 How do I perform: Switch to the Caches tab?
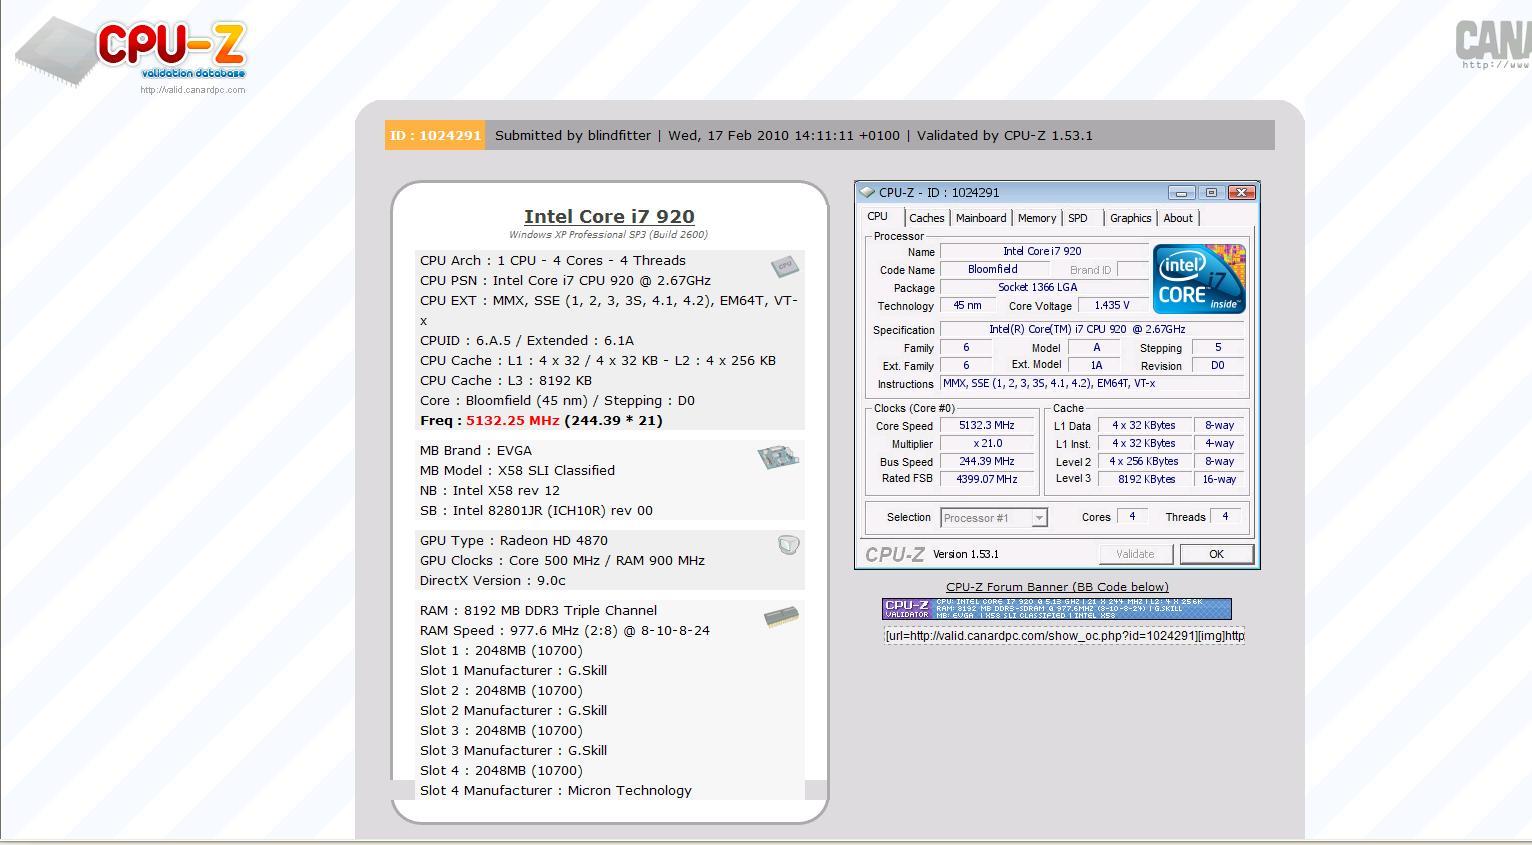coord(926,218)
